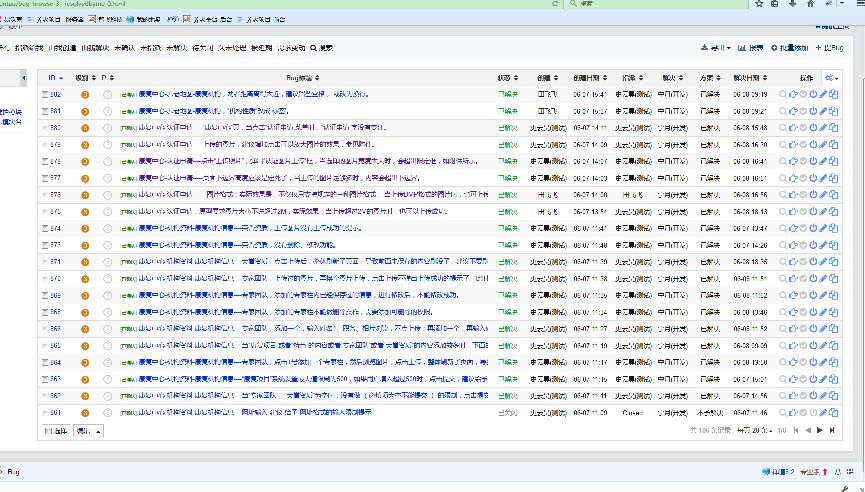This screenshot has width=865, height=492.
Task: Collapse the left sidebar panel arrow
Action: click(x=23, y=77)
